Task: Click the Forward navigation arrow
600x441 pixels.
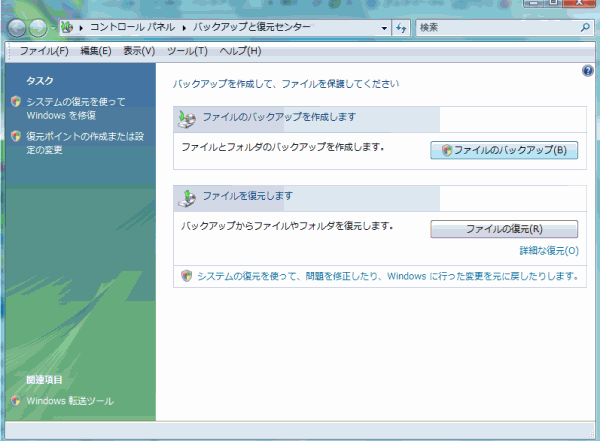Action: pos(38,28)
